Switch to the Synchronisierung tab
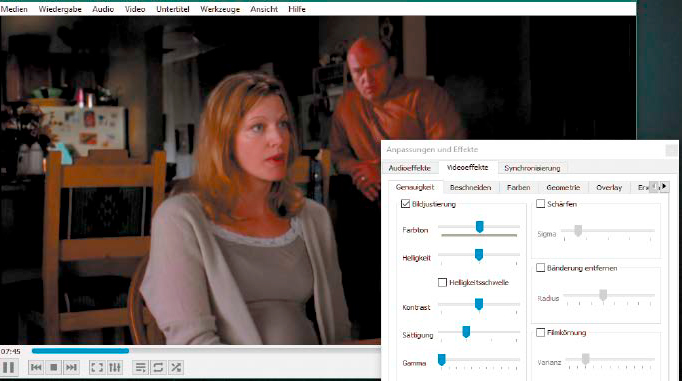Image resolution: width=682 pixels, height=381 pixels. [532, 168]
